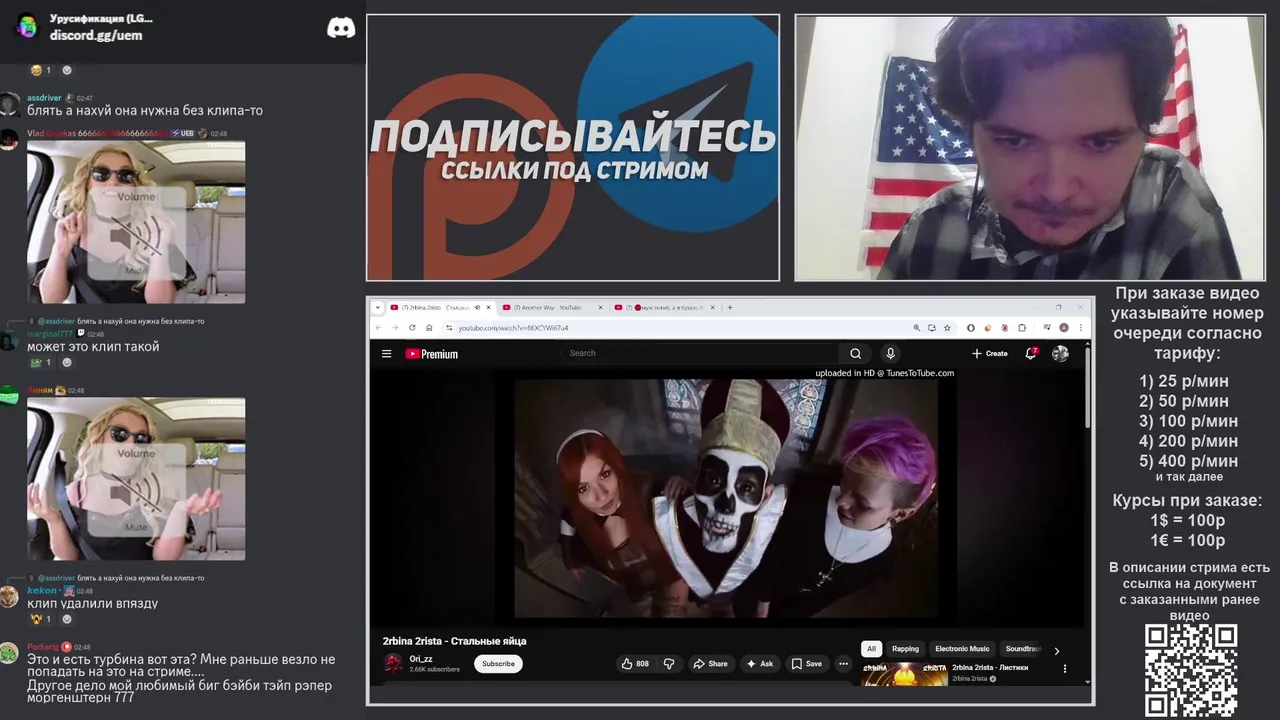This screenshot has width=1280, height=720.
Task: Open the Ori_zz channel name link
Action: (x=421, y=659)
